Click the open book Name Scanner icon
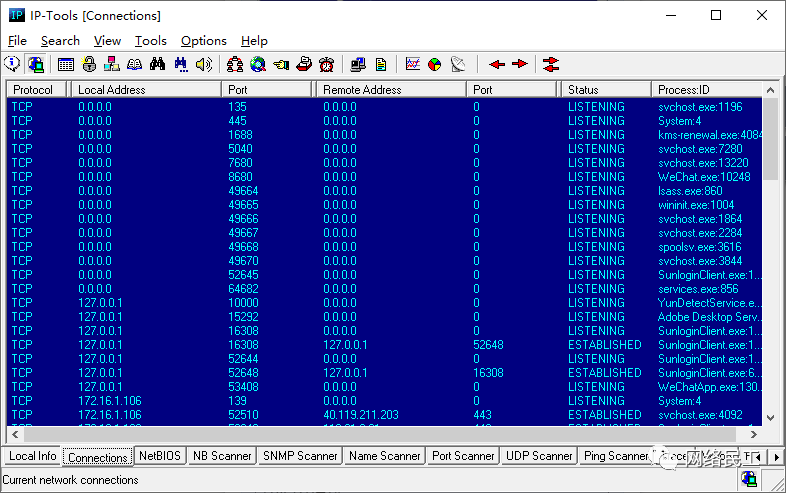 (134, 64)
